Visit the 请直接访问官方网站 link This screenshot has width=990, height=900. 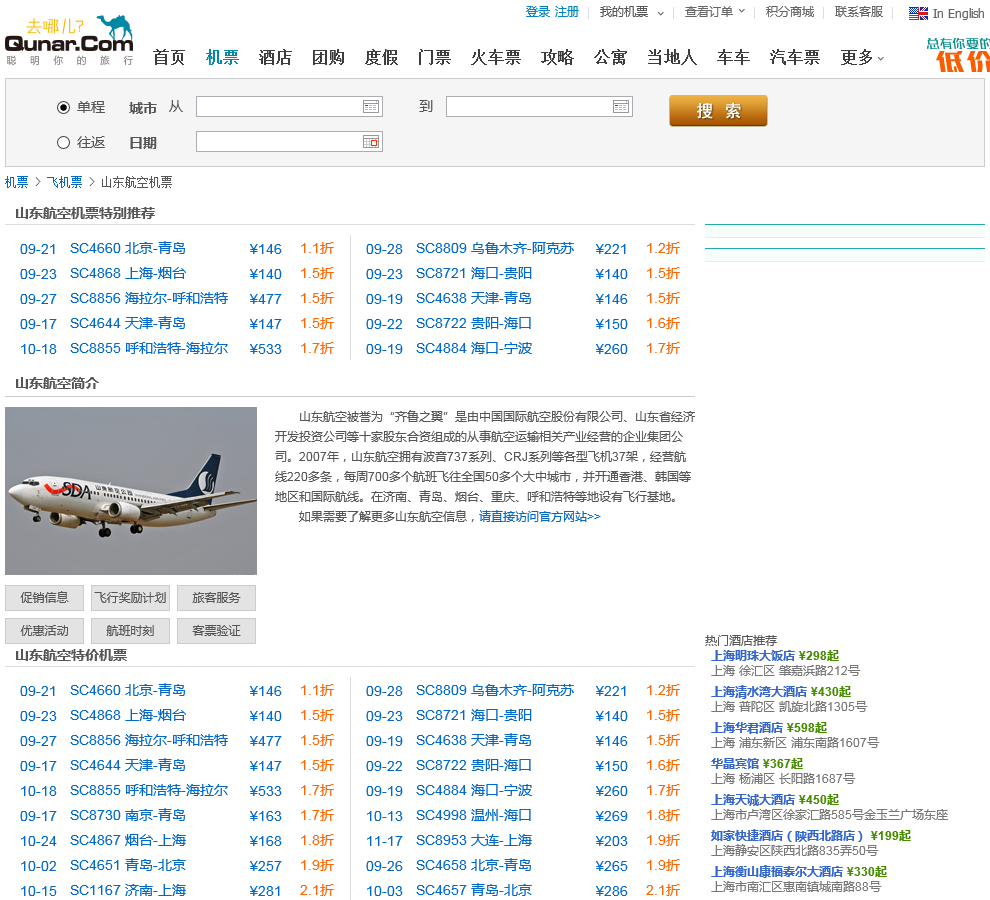point(539,517)
